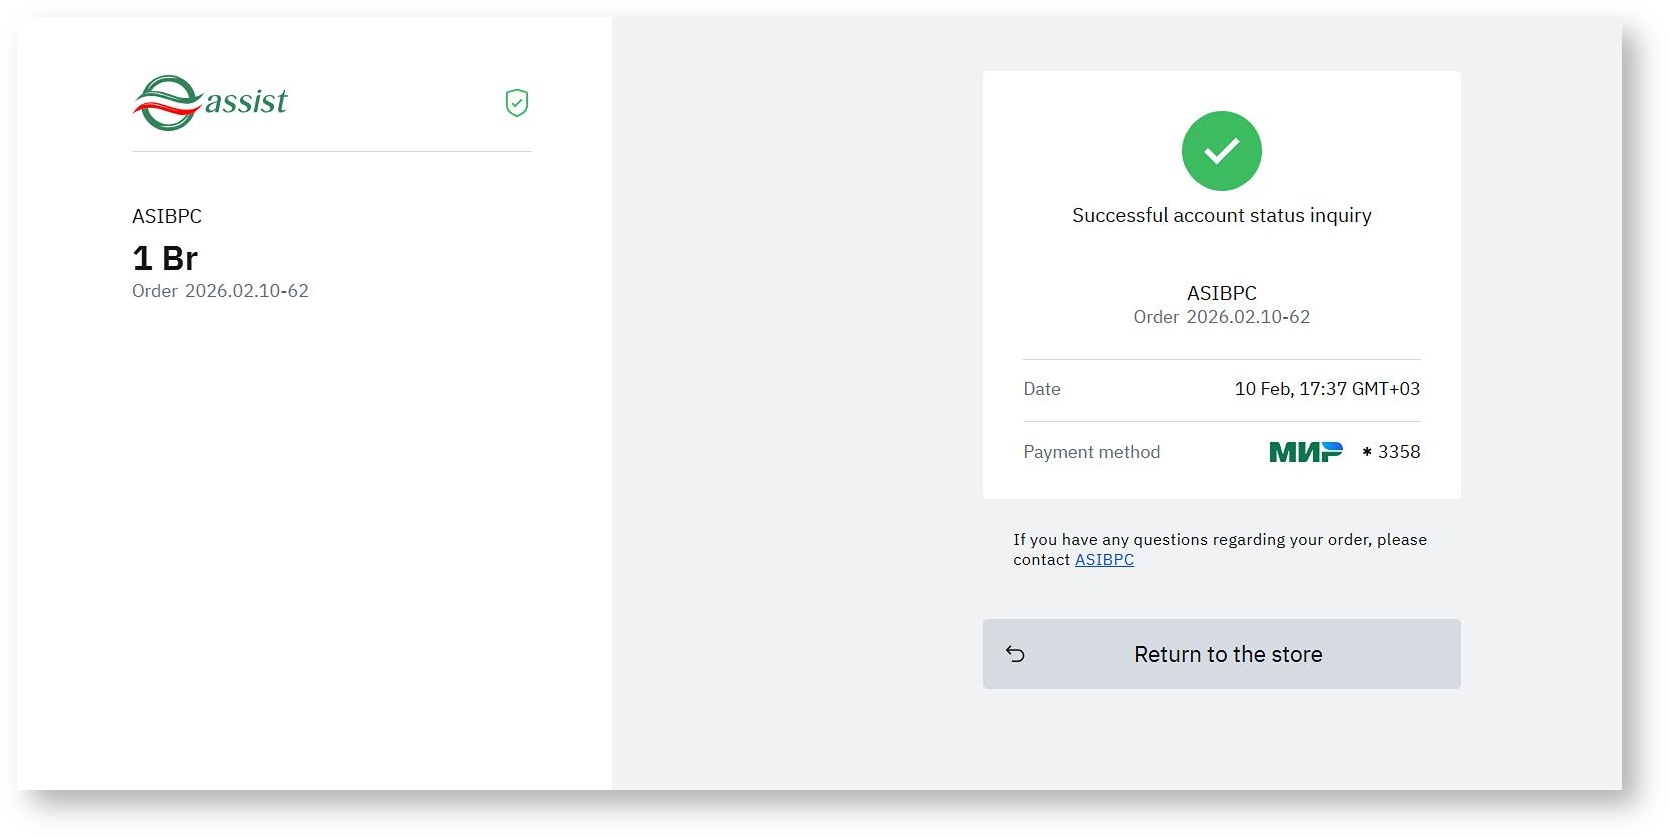1670x838 pixels.
Task: Click the order number under 1 Br
Action: click(220, 291)
